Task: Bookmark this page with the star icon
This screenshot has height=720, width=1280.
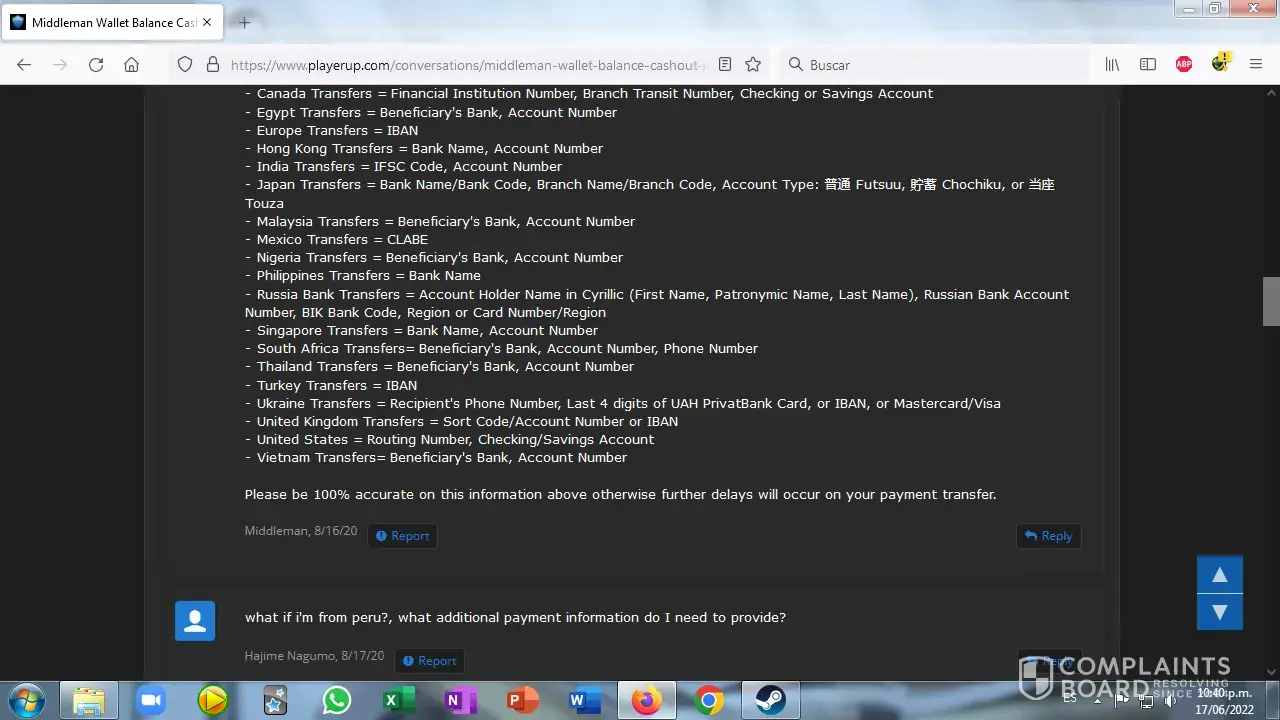Action: (x=753, y=64)
